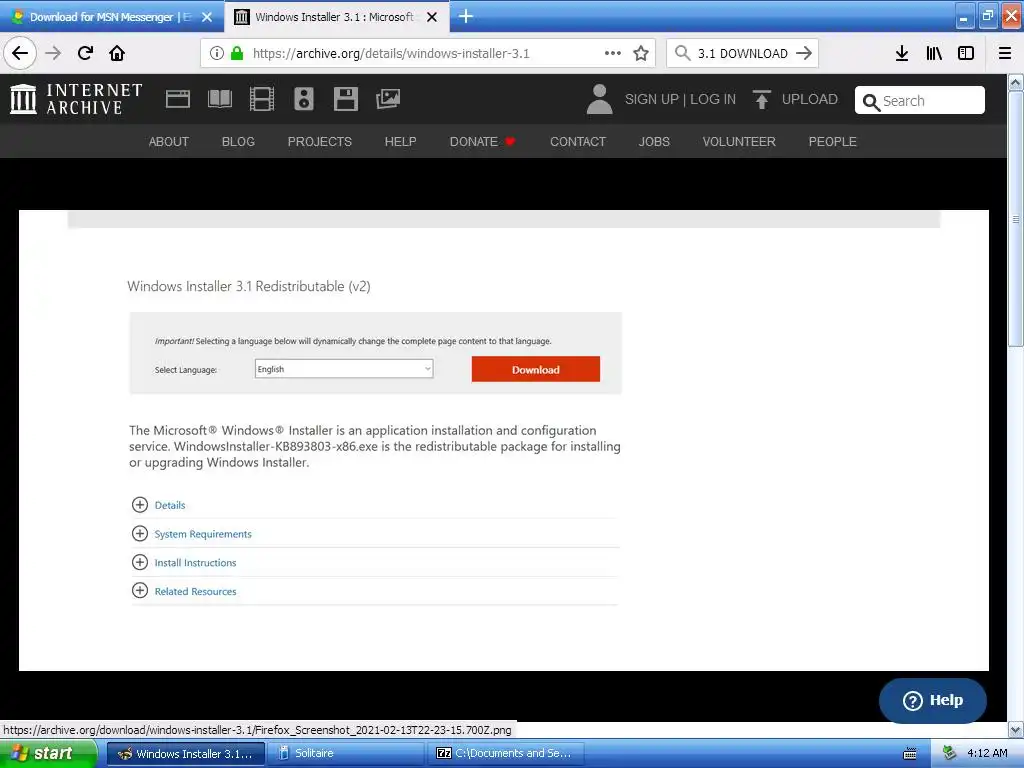The width and height of the screenshot is (1024, 768).
Task: Click the search bar magnifier icon
Action: [x=682, y=53]
